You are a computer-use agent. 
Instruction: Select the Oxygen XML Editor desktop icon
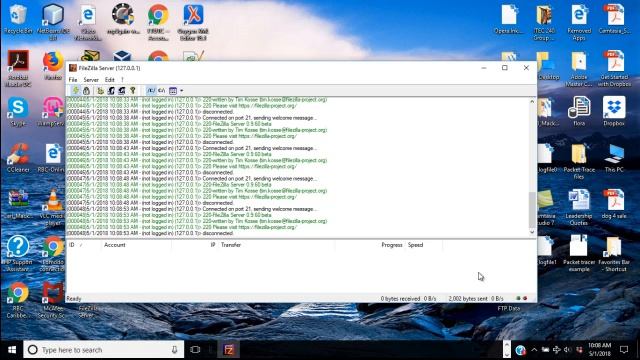[x=193, y=22]
